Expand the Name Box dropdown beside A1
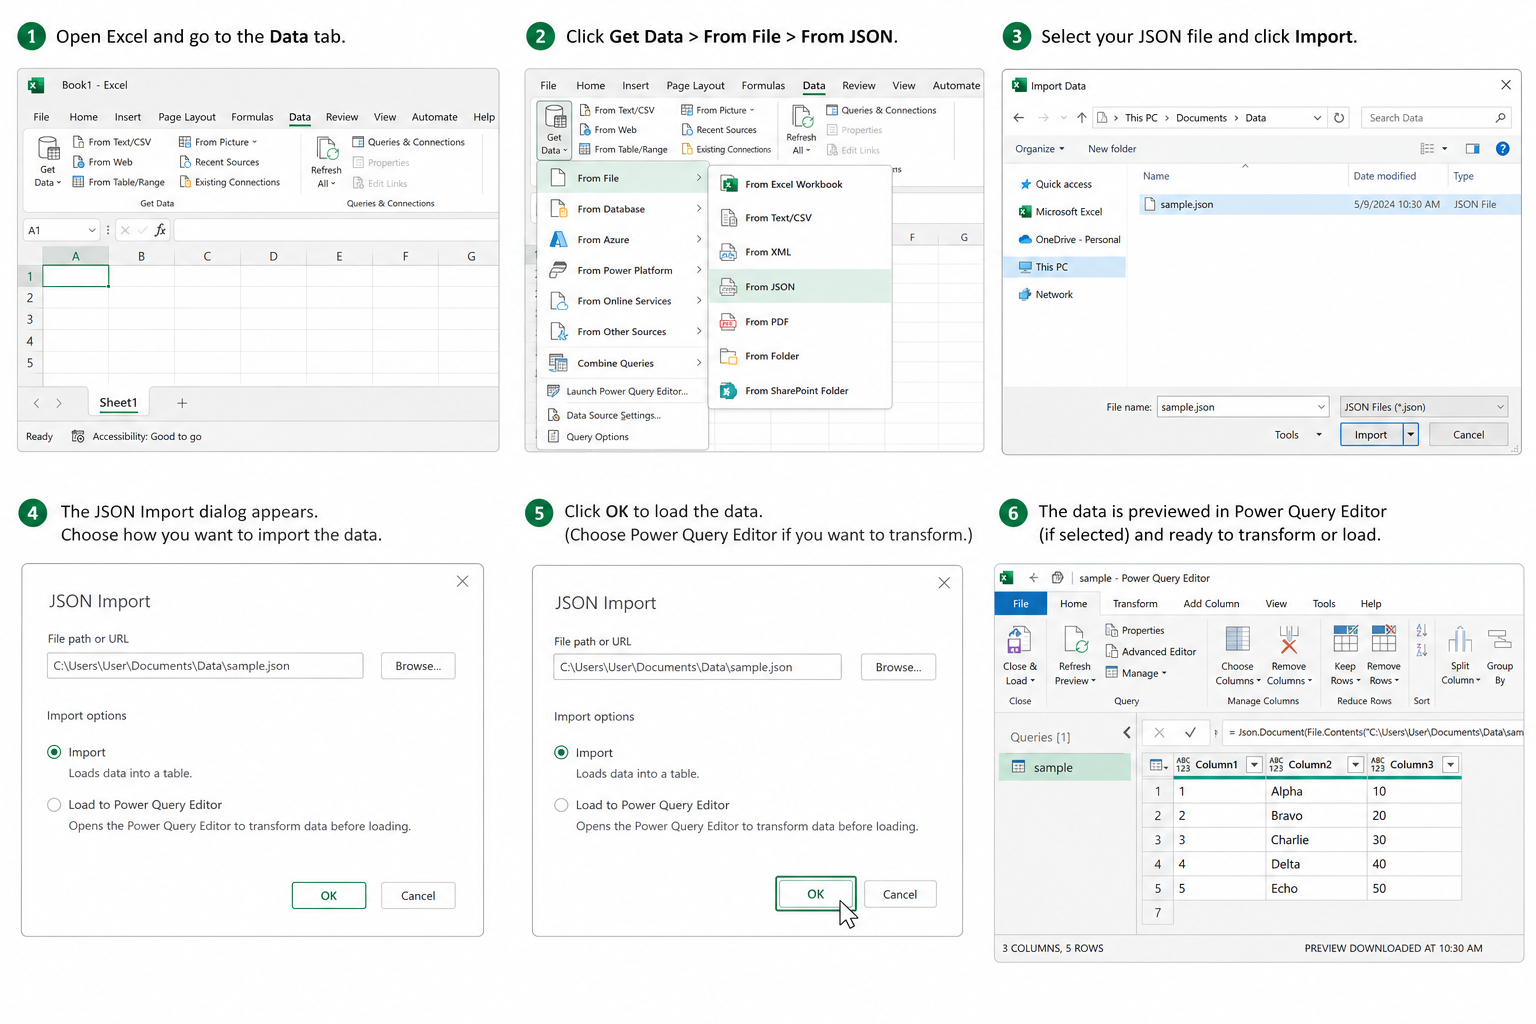Image resolution: width=1536 pixels, height=1024 pixels. tap(92, 230)
